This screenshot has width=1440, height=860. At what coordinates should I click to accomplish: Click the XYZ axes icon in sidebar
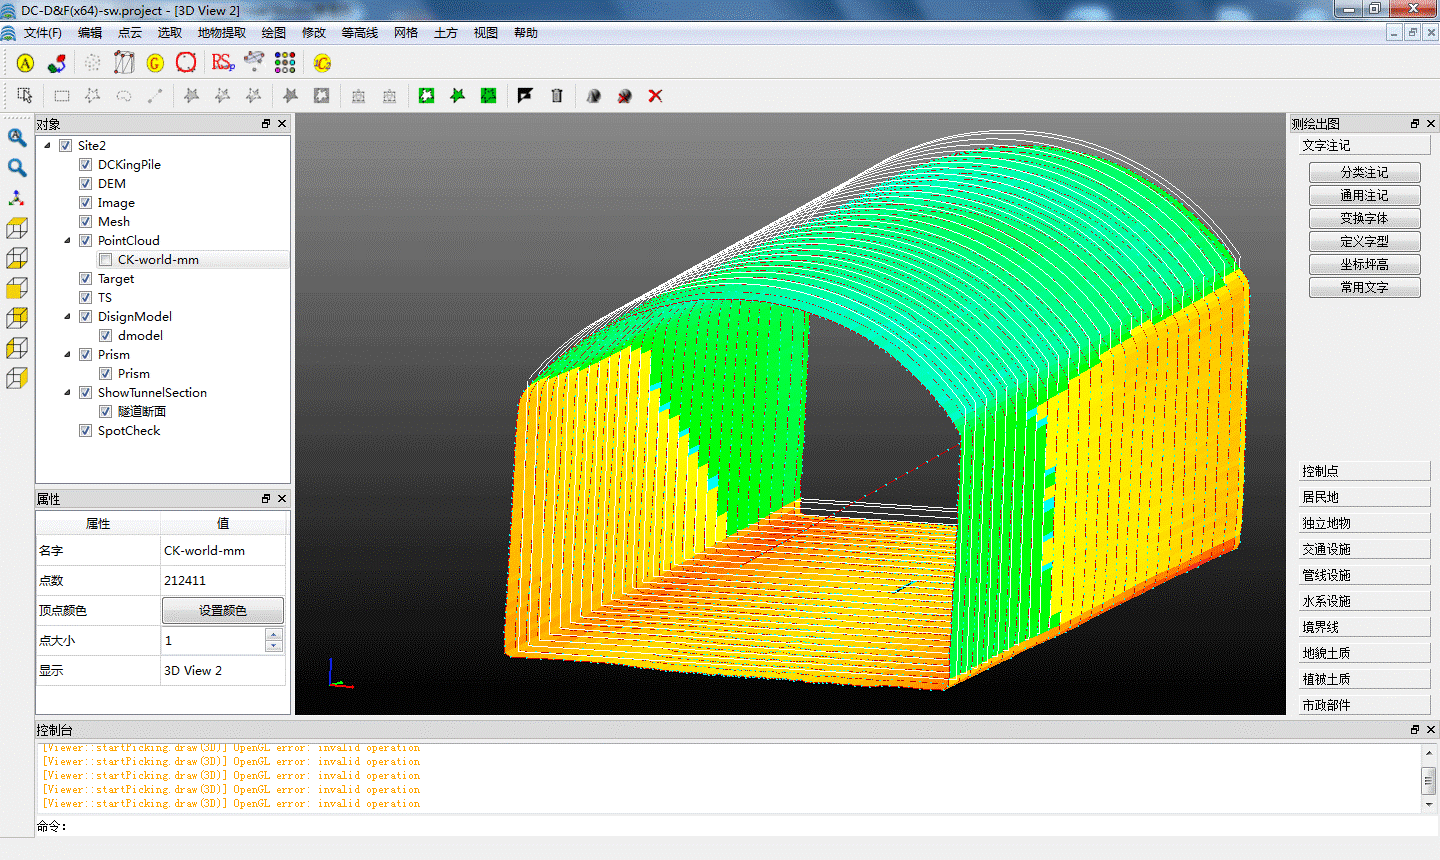[17, 198]
